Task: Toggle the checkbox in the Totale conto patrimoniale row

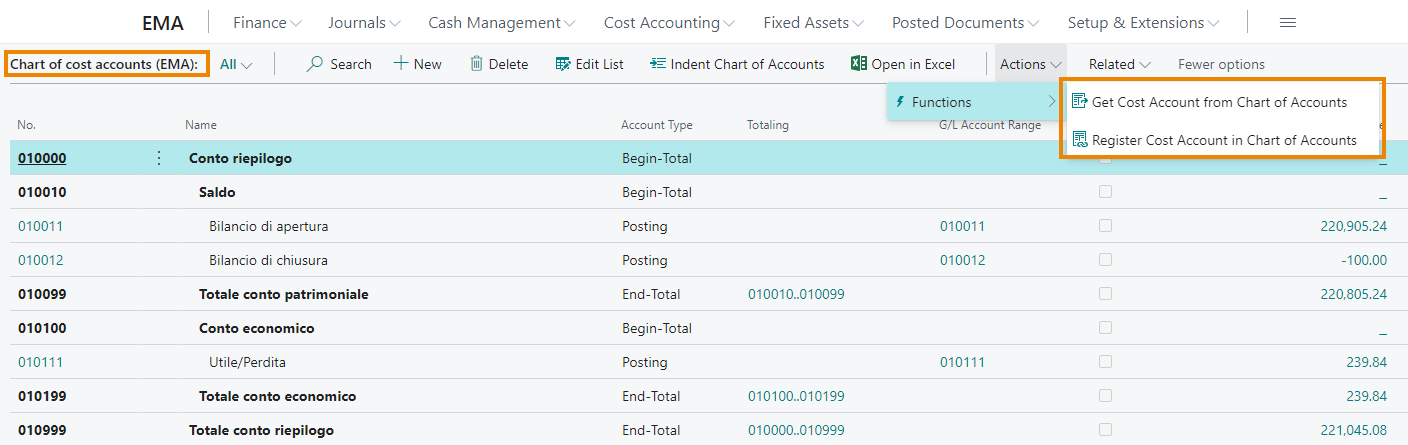Action: [1105, 294]
